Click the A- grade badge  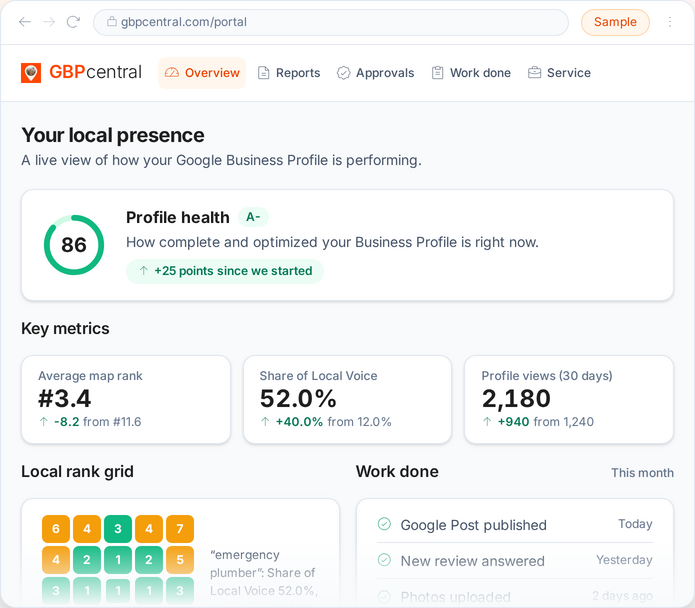[253, 217]
